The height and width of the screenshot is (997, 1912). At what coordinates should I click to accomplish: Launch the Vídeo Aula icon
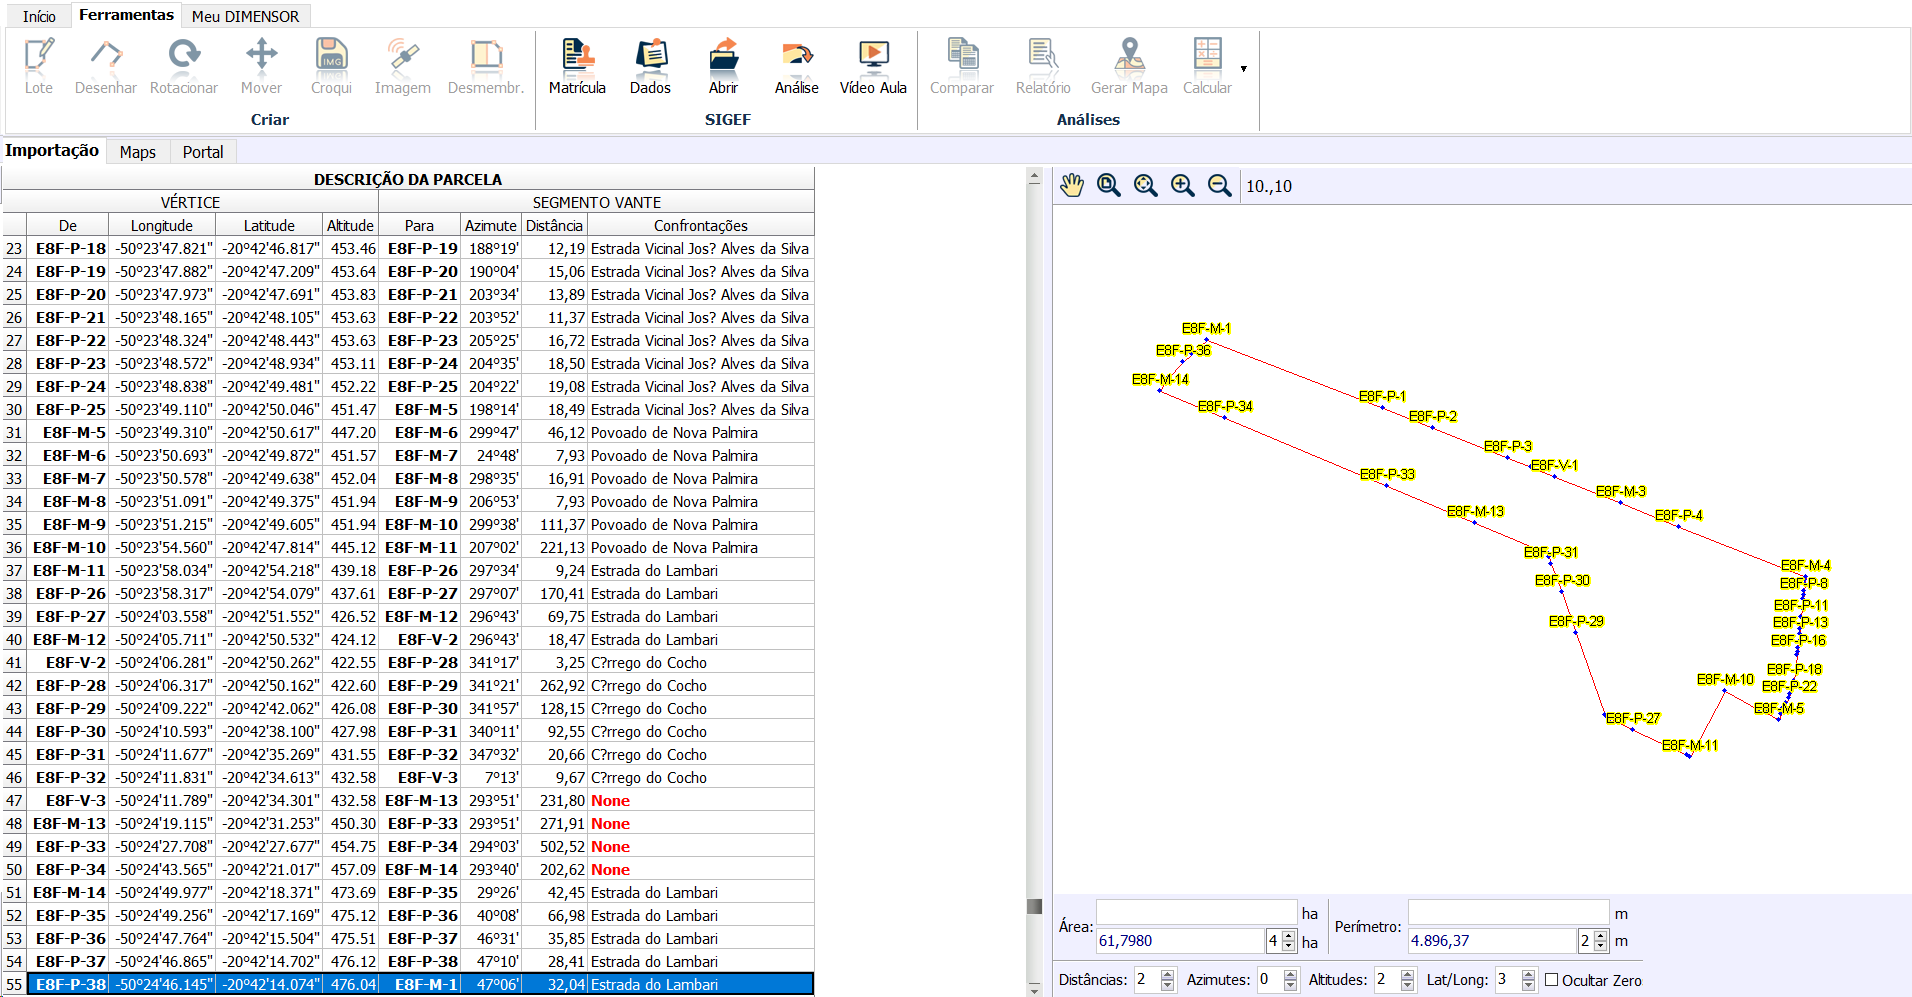tap(873, 66)
